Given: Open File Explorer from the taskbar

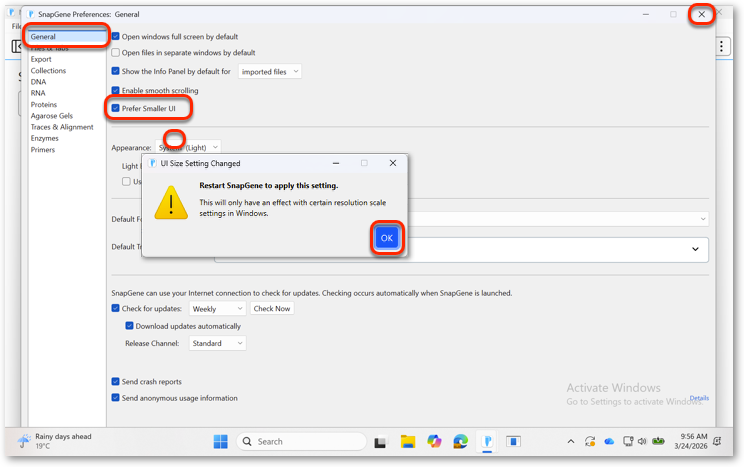Looking at the screenshot, I should coord(408,442).
